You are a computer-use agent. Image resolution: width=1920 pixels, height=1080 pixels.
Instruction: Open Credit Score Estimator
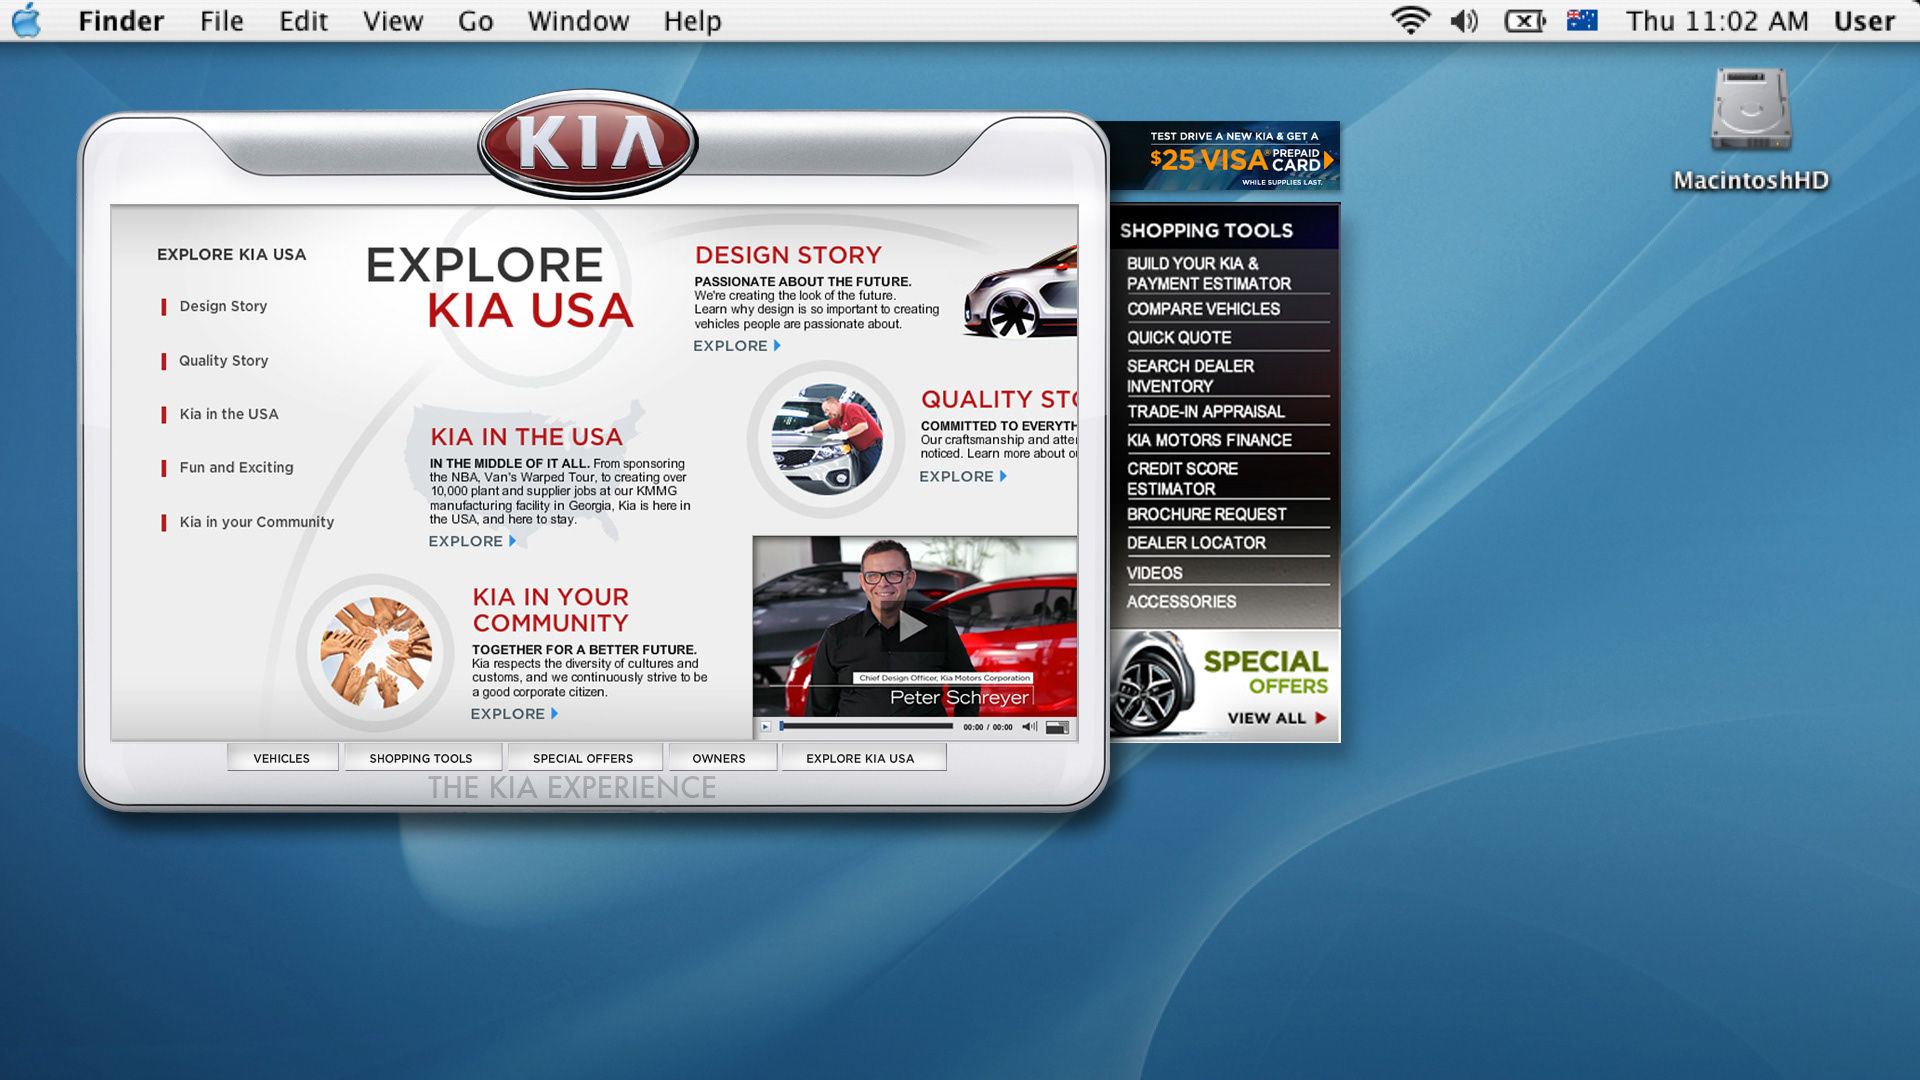[x=1182, y=479]
